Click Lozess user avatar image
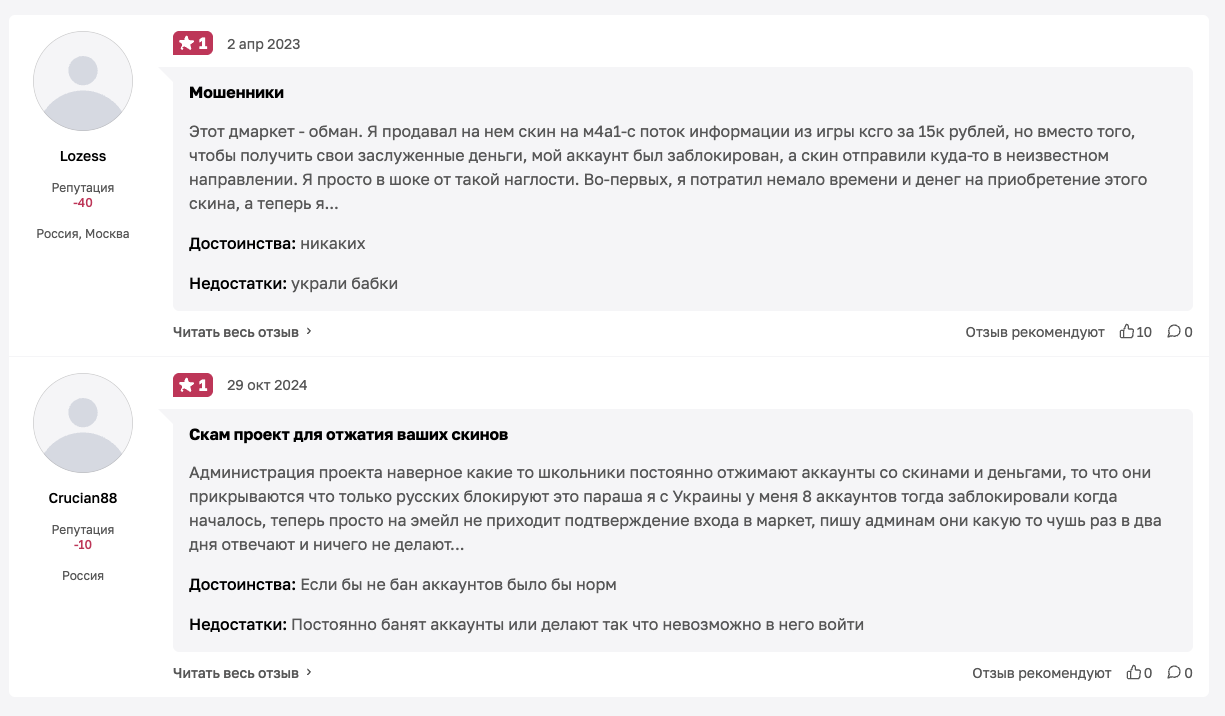Viewport: 1225px width, 716px height. [x=83, y=81]
